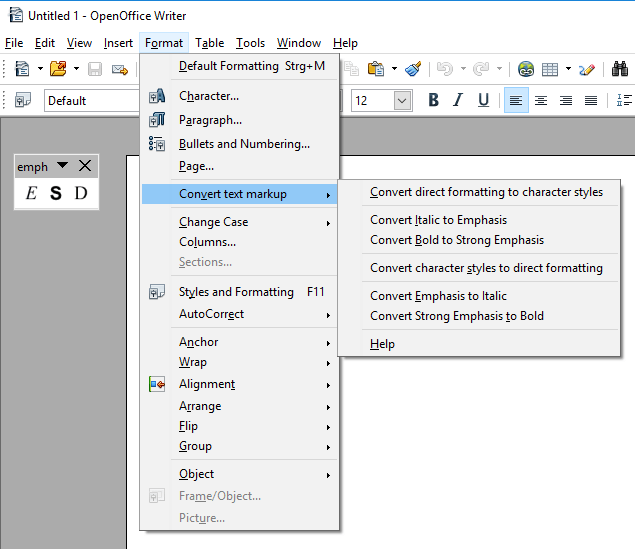
Task: Open the Help menu in the menu bar
Action: pyautogui.click(x=345, y=43)
